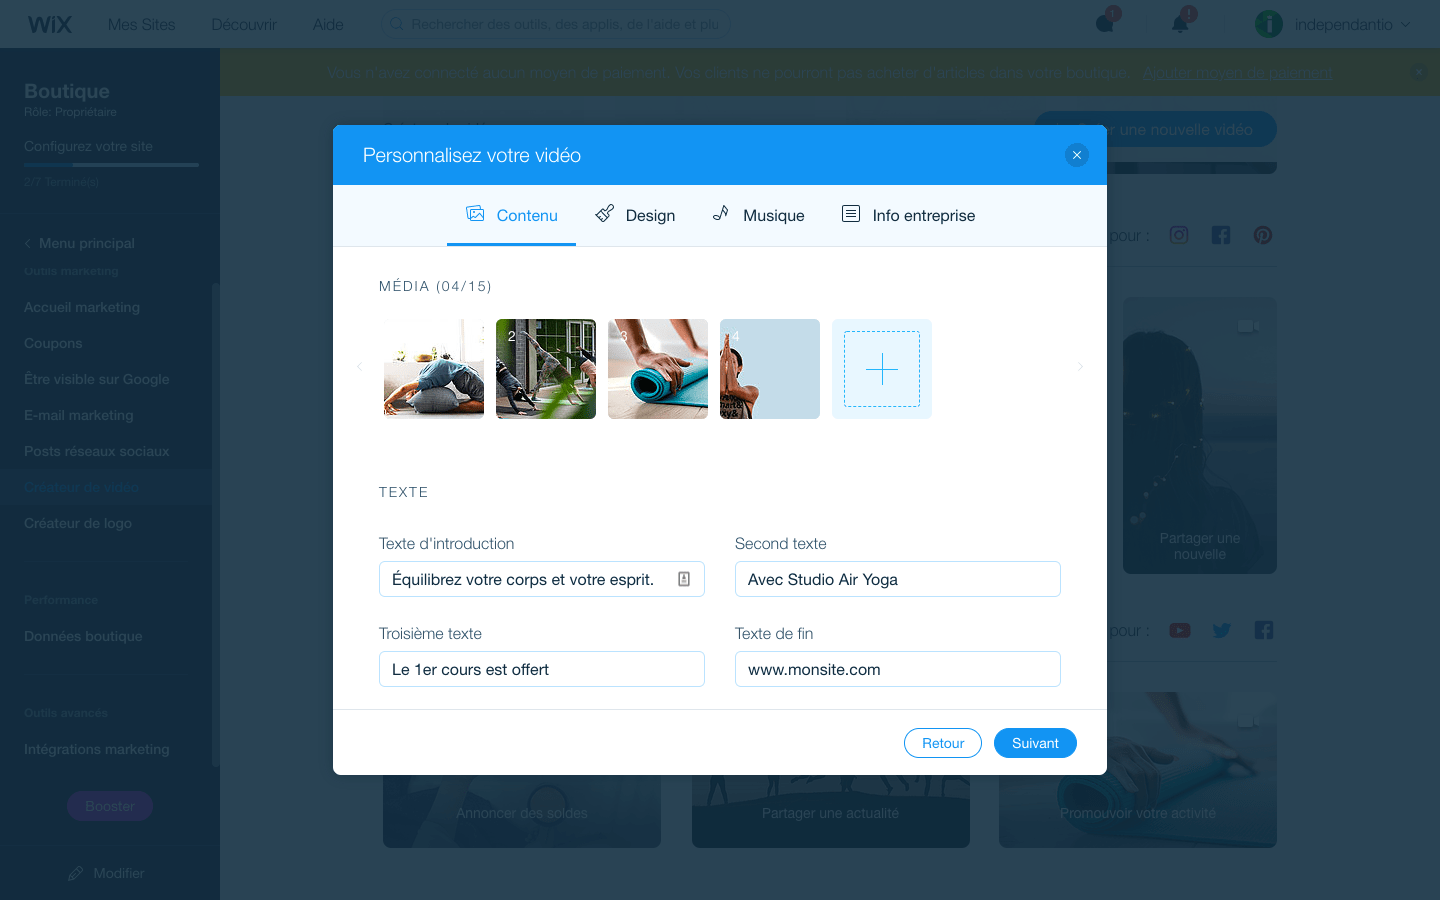Image resolution: width=1440 pixels, height=900 pixels.
Task: Dismiss the payment warning banner
Action: 1418,72
